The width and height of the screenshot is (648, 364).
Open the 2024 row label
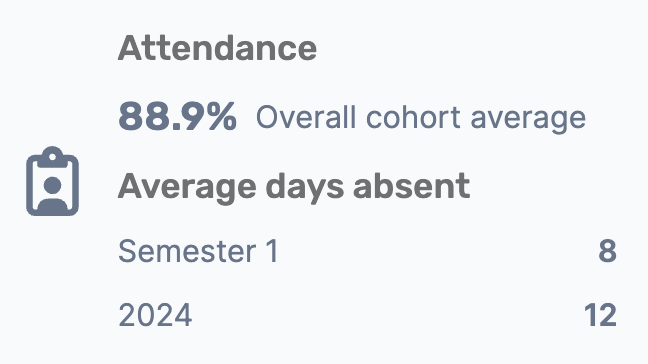click(155, 315)
